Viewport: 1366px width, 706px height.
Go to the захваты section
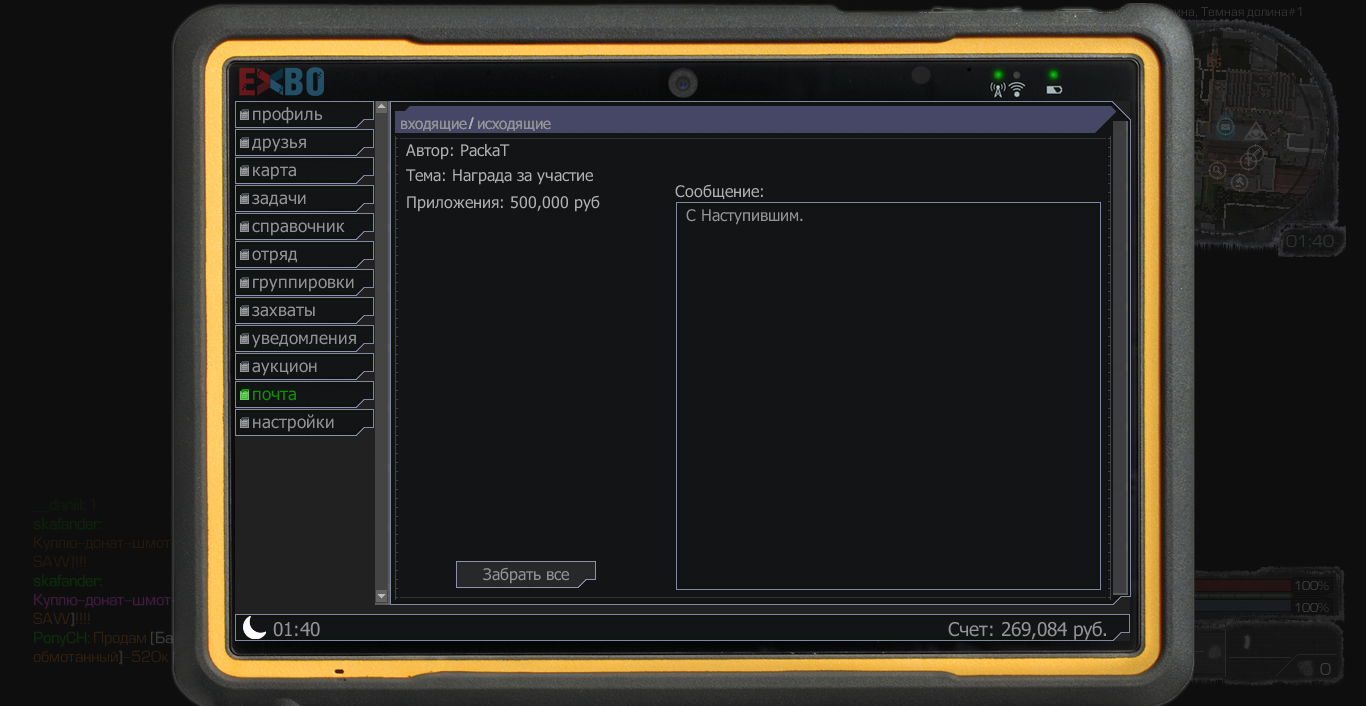pos(304,311)
